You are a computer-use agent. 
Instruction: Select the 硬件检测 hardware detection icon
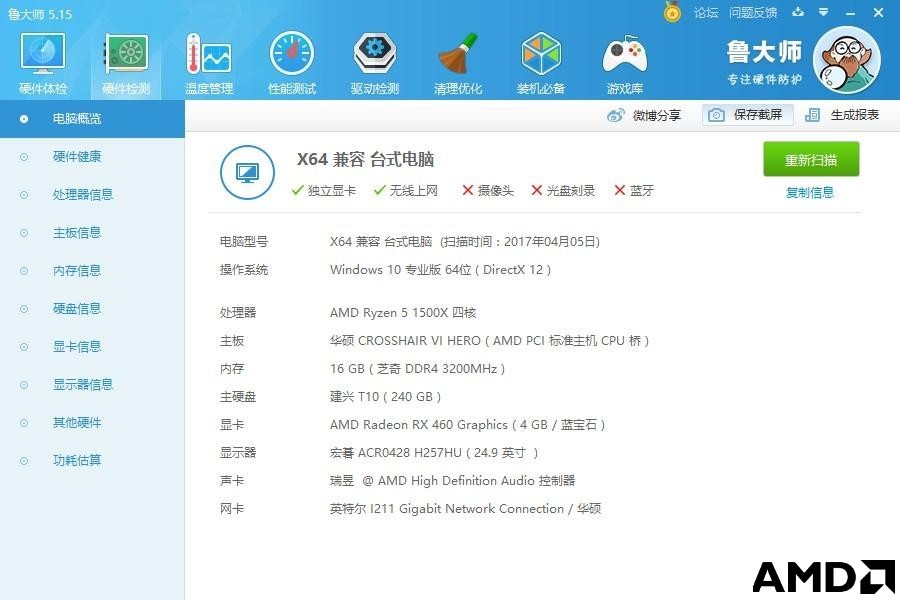(x=126, y=64)
